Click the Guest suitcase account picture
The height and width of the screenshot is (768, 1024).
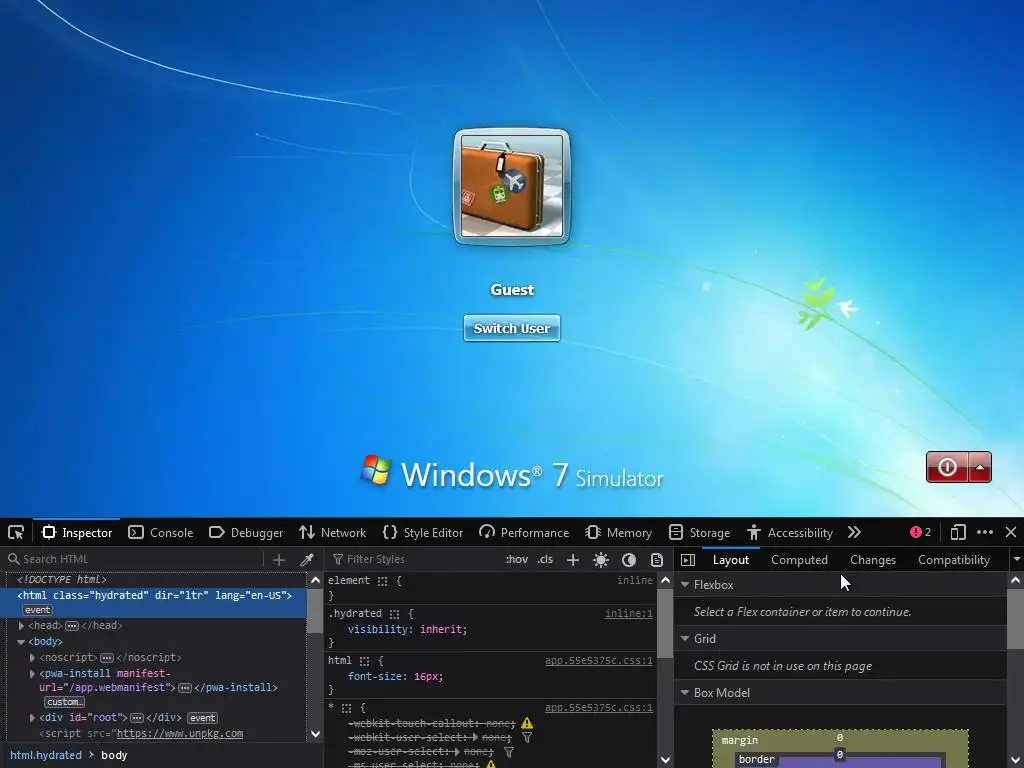[512, 186]
